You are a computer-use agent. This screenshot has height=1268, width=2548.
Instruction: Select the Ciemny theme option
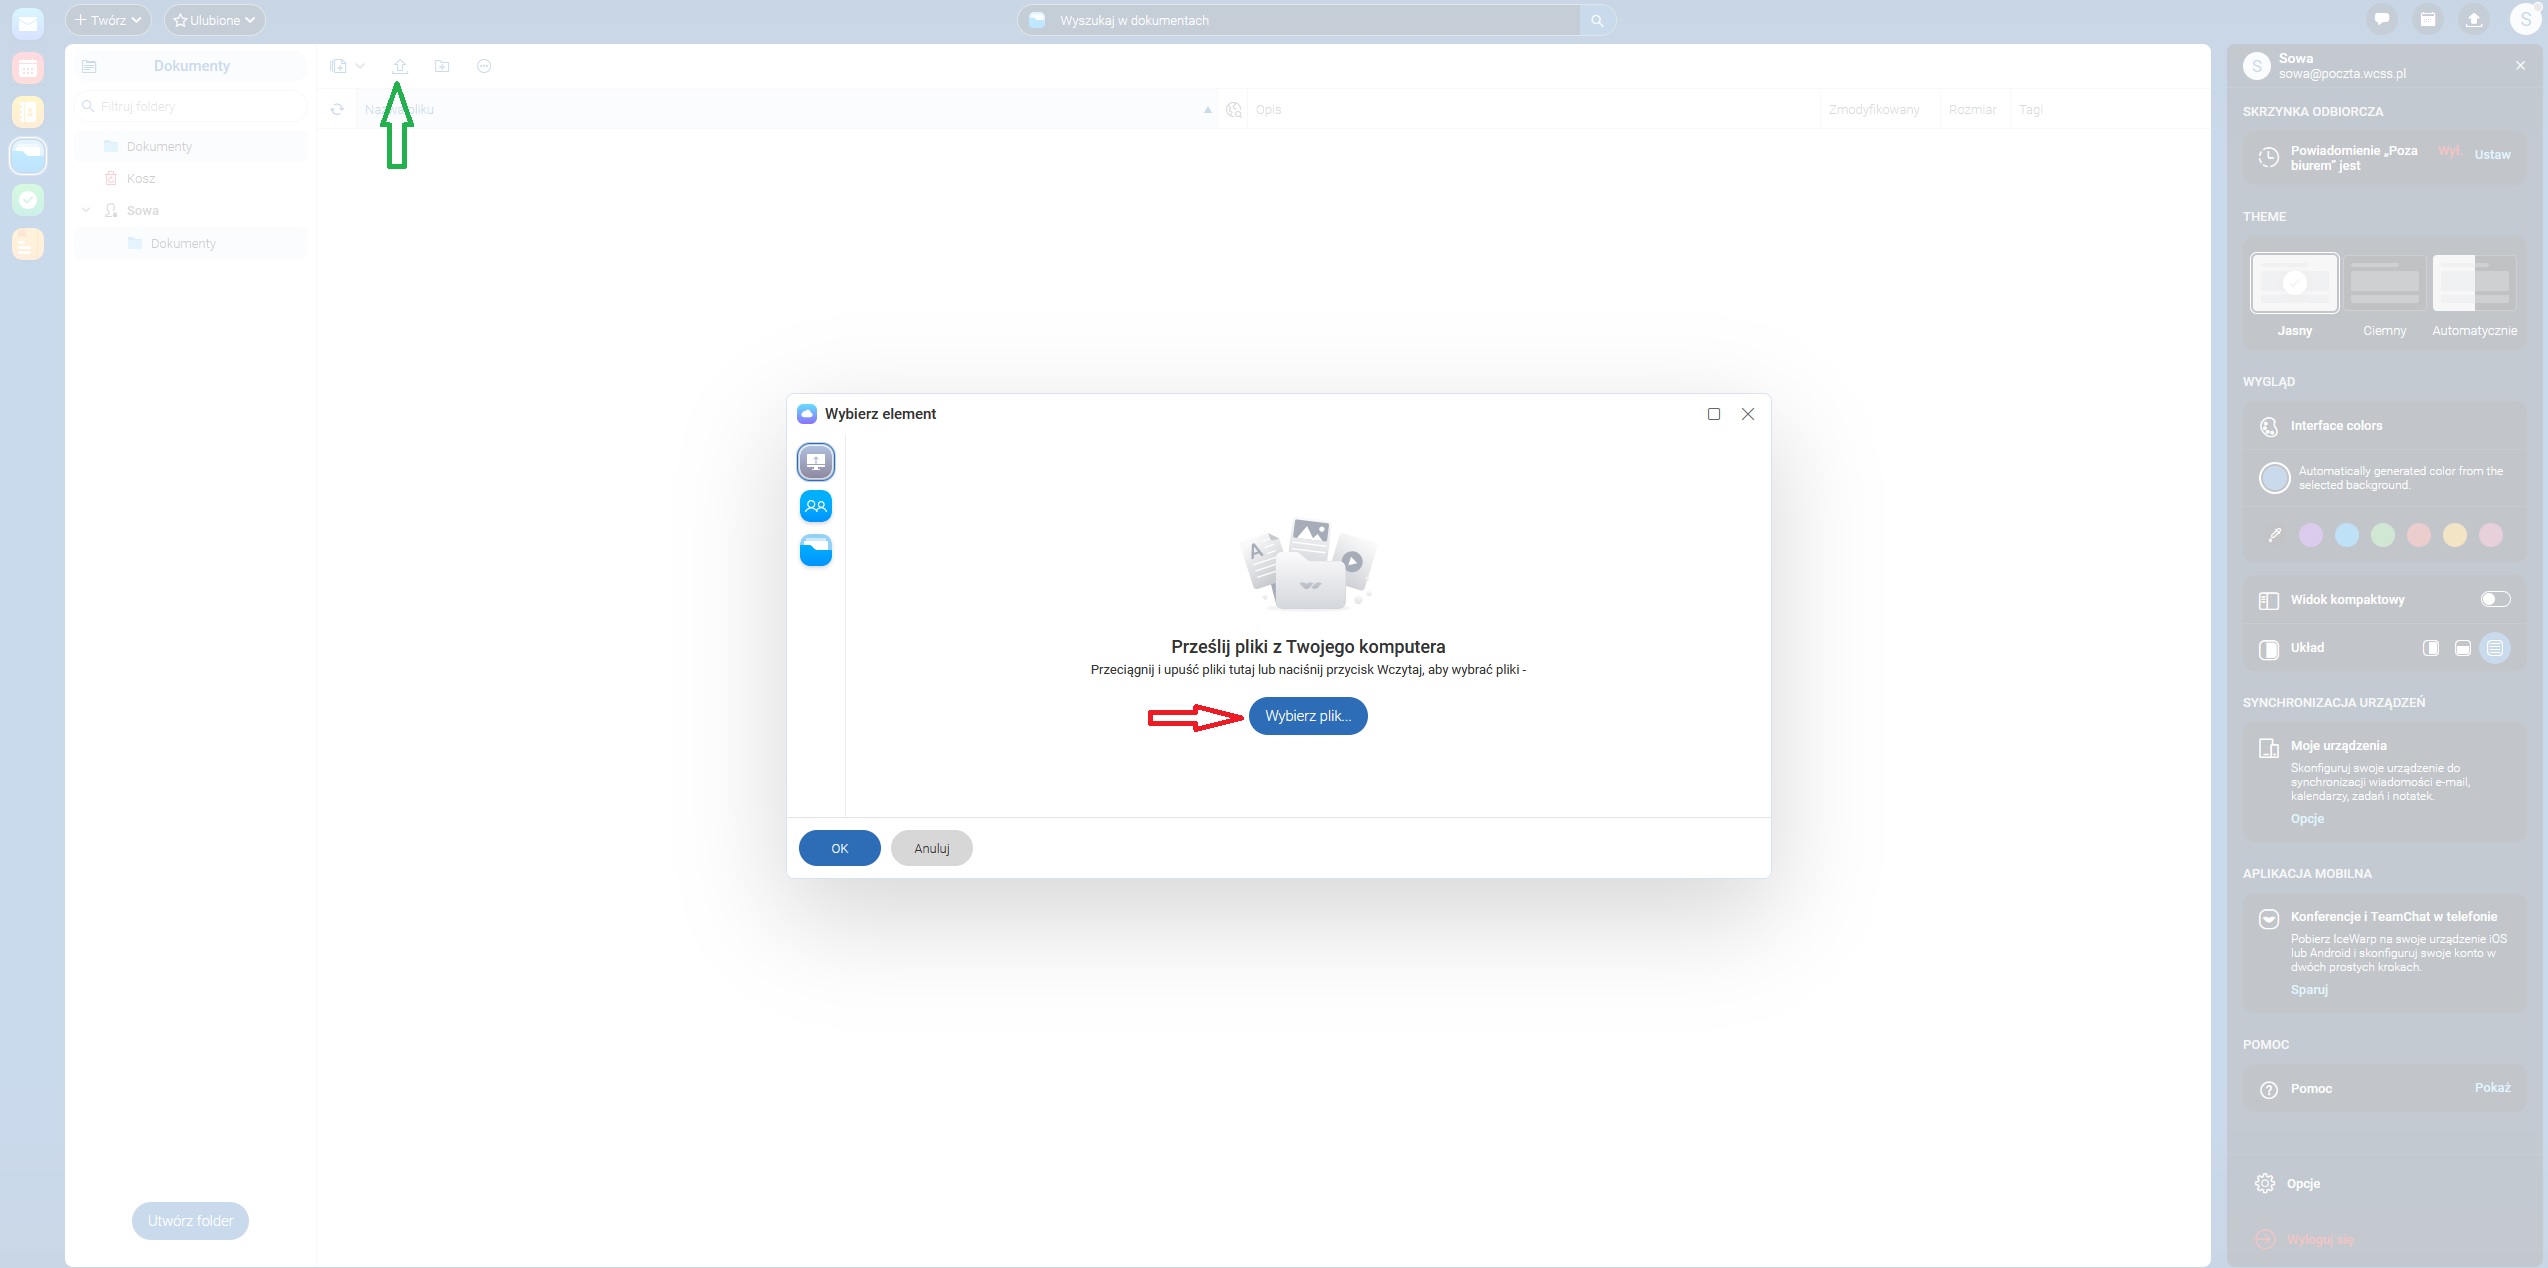click(x=2384, y=284)
